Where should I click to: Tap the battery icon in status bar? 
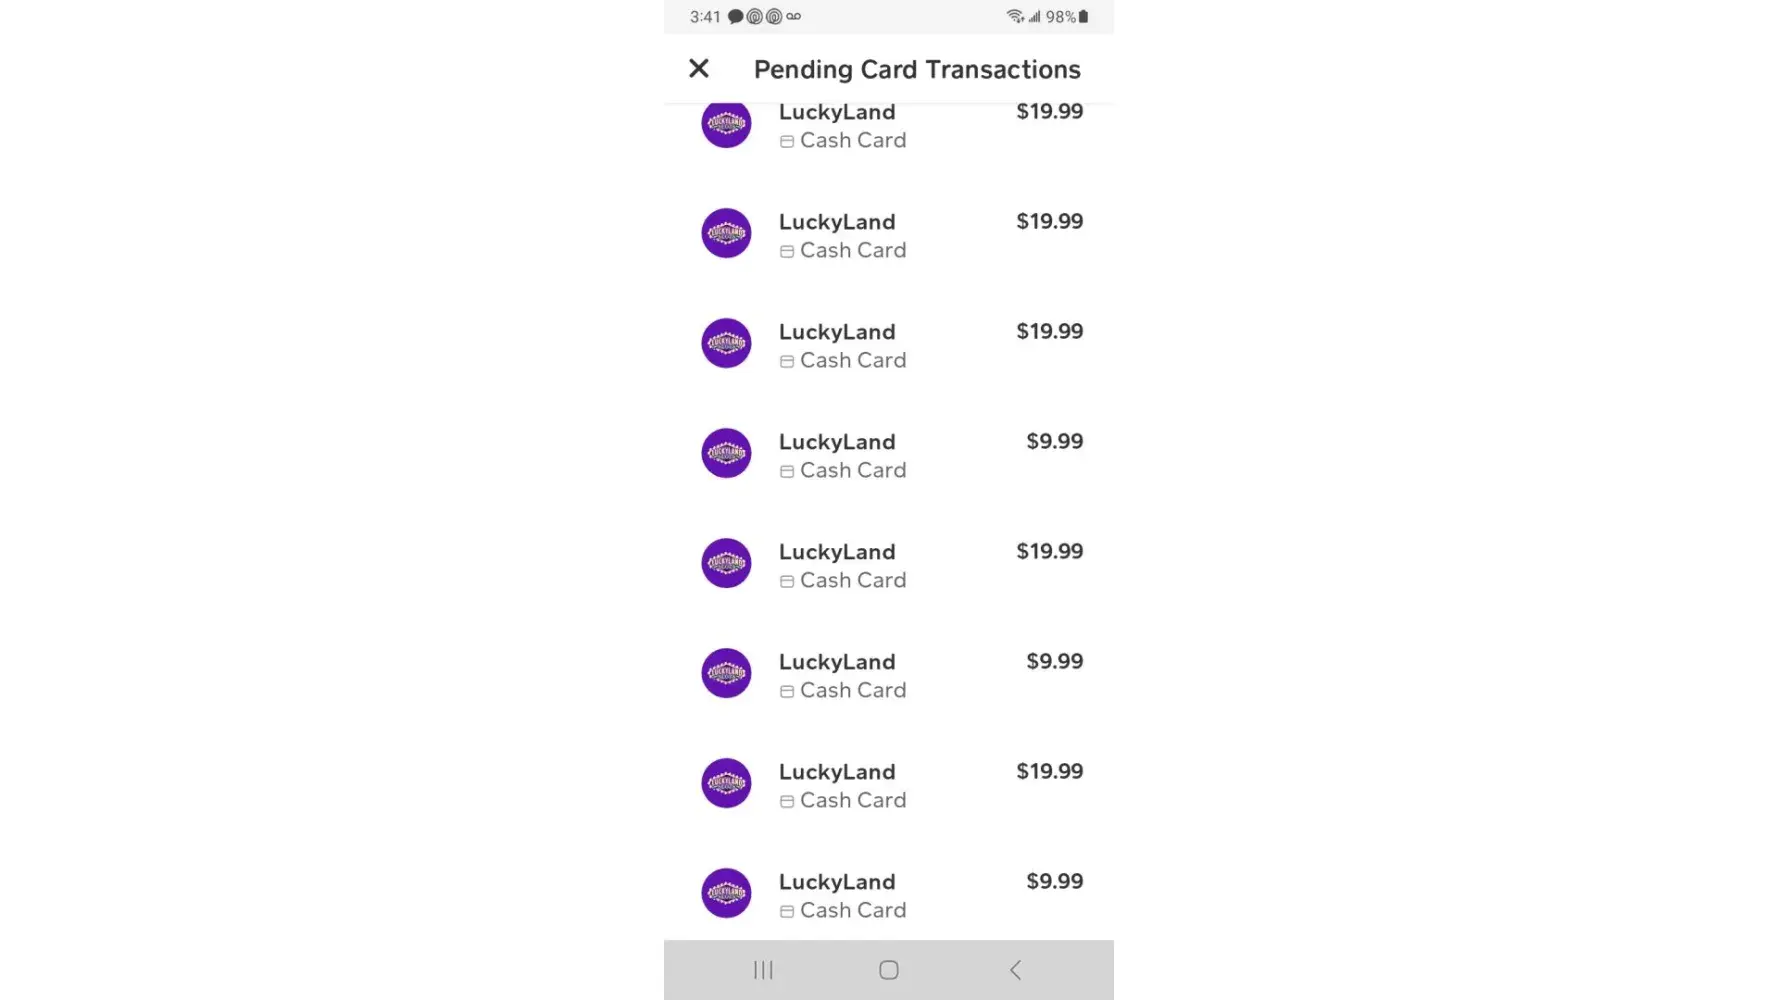tap(1083, 16)
